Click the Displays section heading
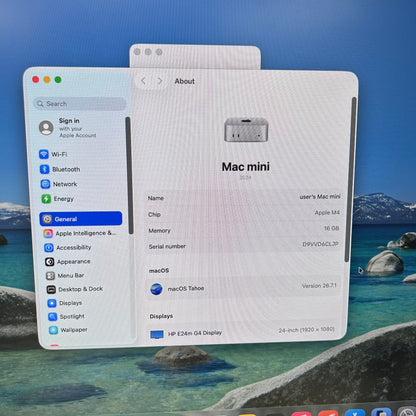Image resolution: width=416 pixels, height=416 pixels. click(161, 316)
